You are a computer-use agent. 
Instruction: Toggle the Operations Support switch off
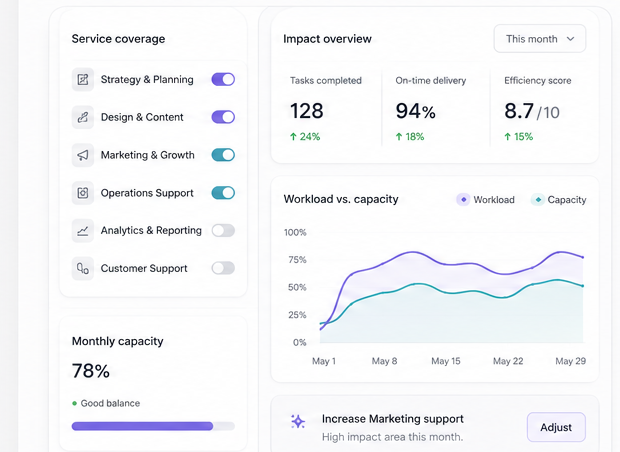(223, 193)
